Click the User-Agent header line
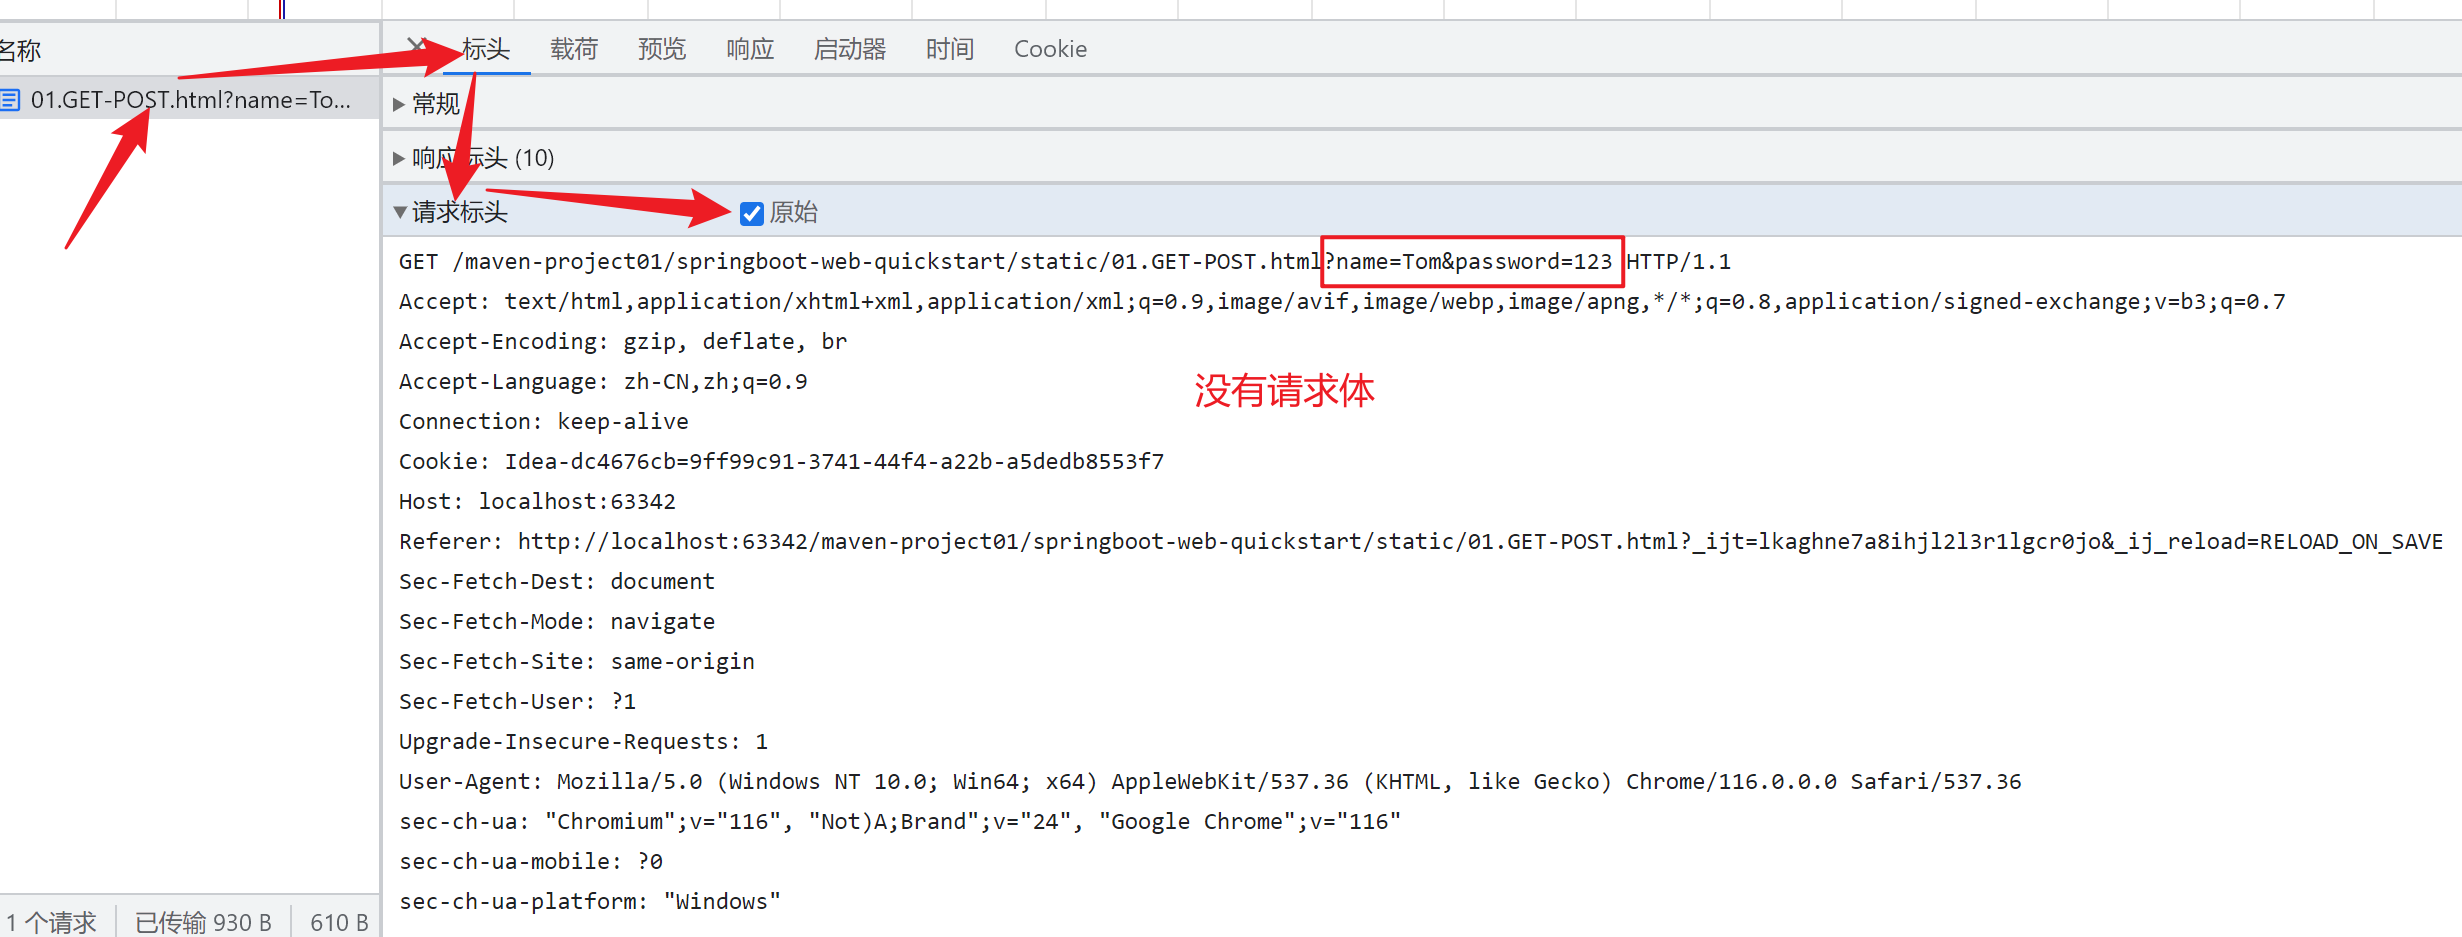 coord(1210,781)
